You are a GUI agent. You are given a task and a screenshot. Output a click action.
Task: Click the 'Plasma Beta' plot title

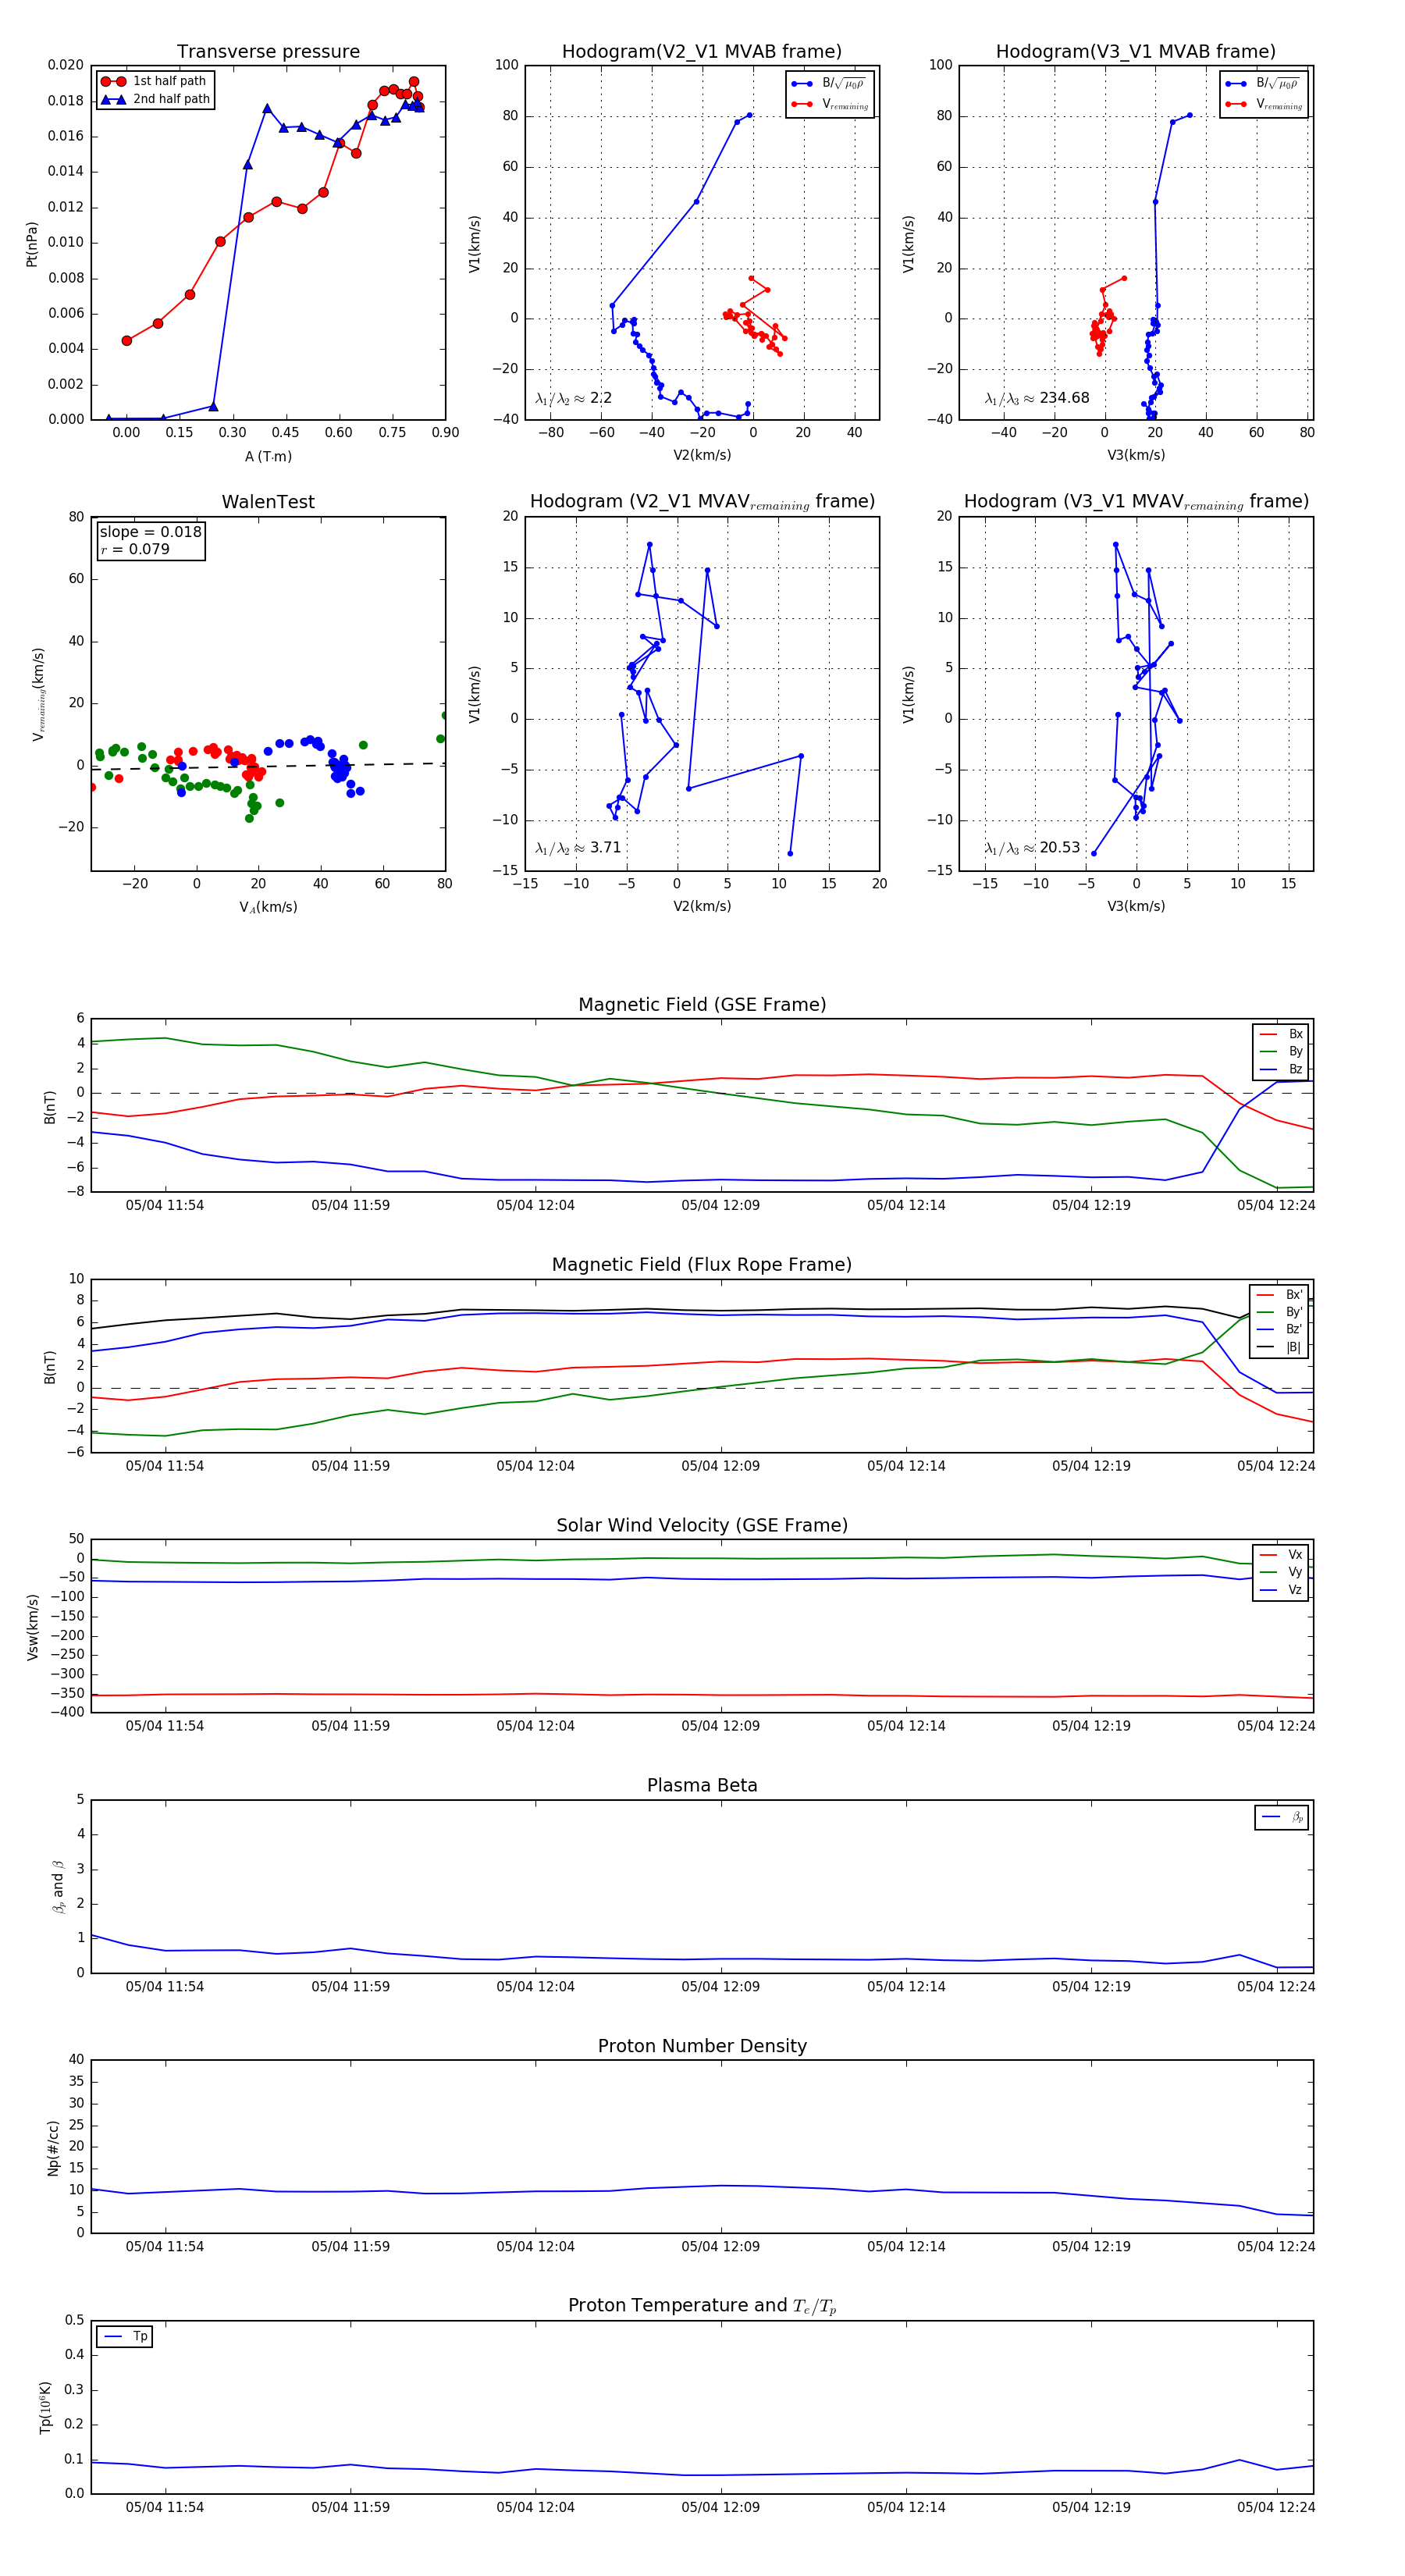pos(702,1785)
